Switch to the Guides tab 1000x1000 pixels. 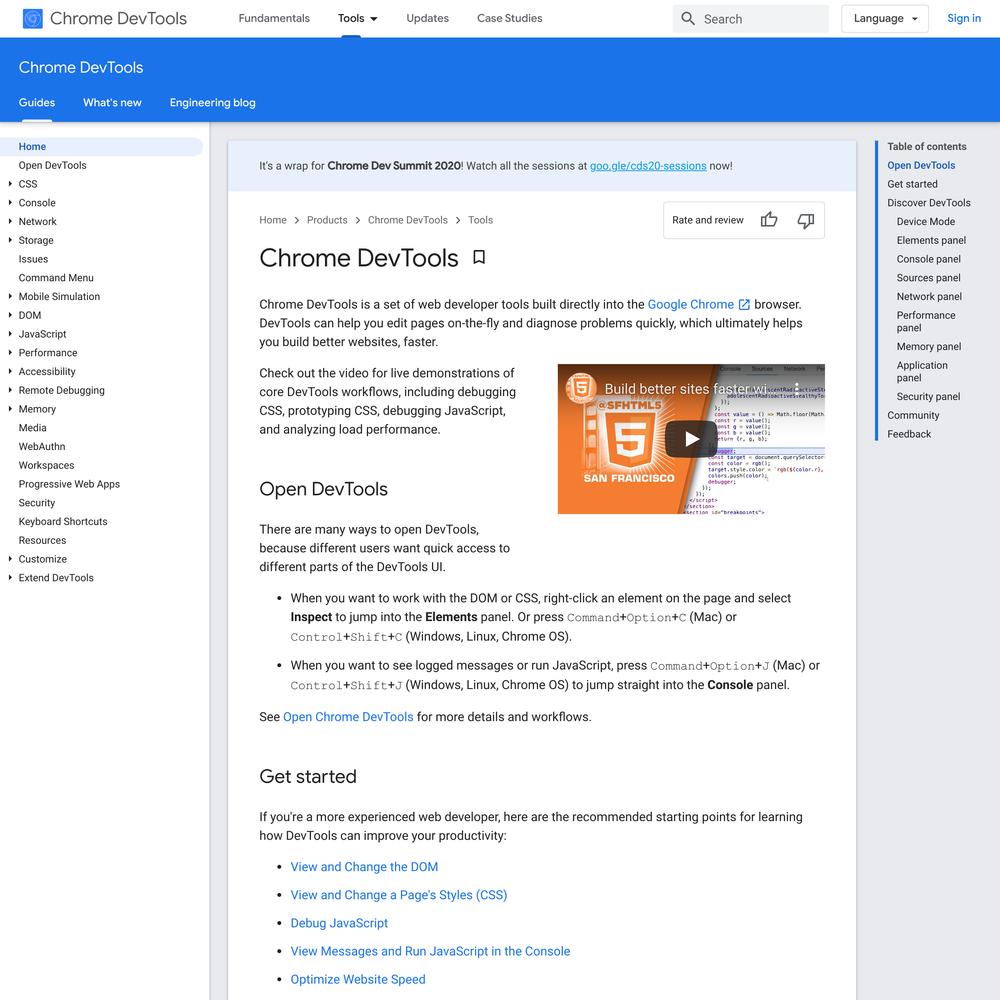pos(36,103)
